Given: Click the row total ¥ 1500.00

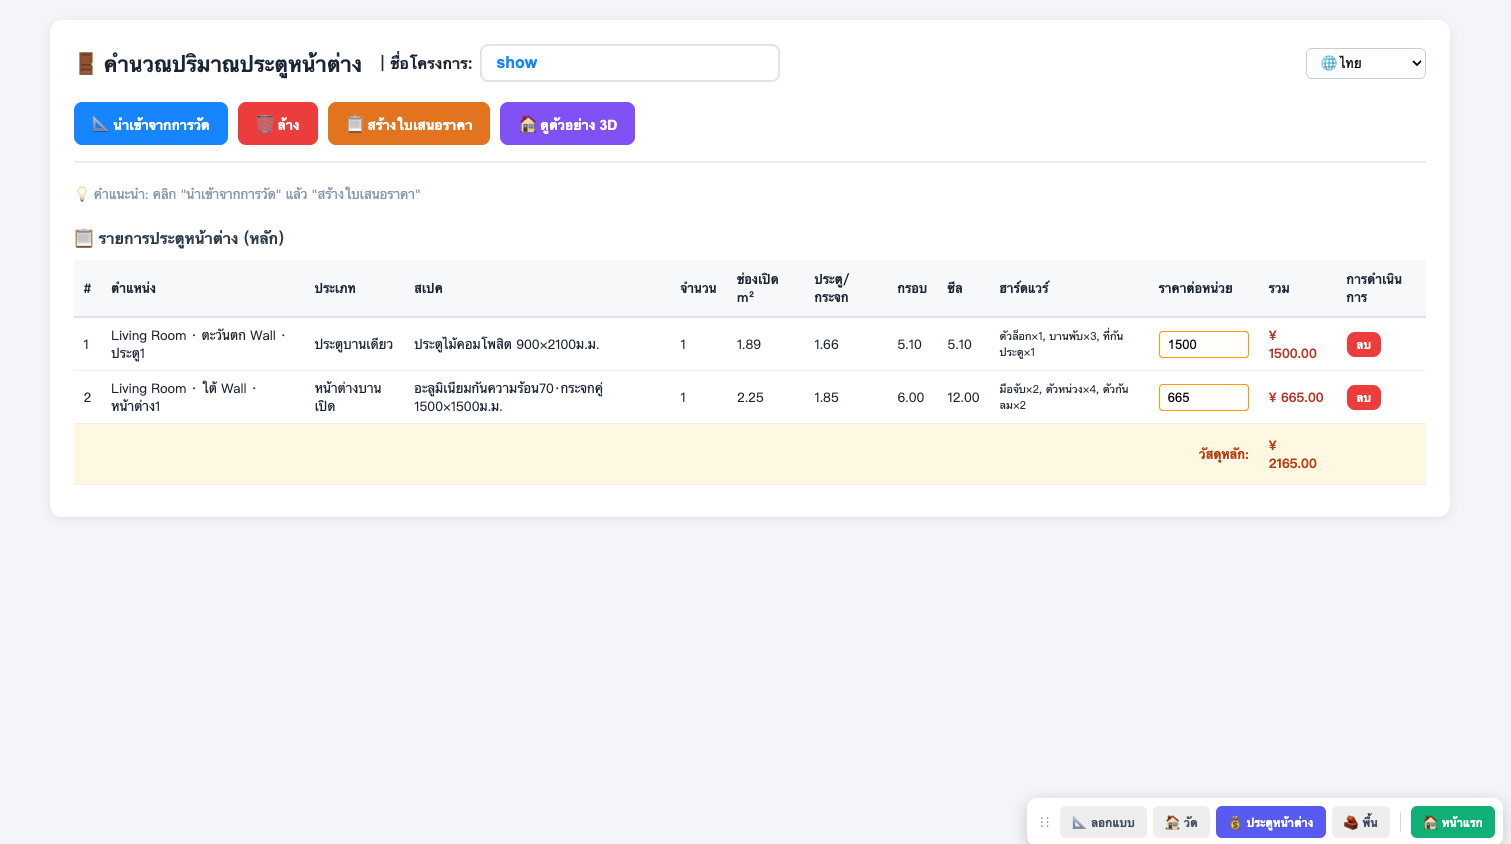Looking at the screenshot, I should click(1293, 344).
